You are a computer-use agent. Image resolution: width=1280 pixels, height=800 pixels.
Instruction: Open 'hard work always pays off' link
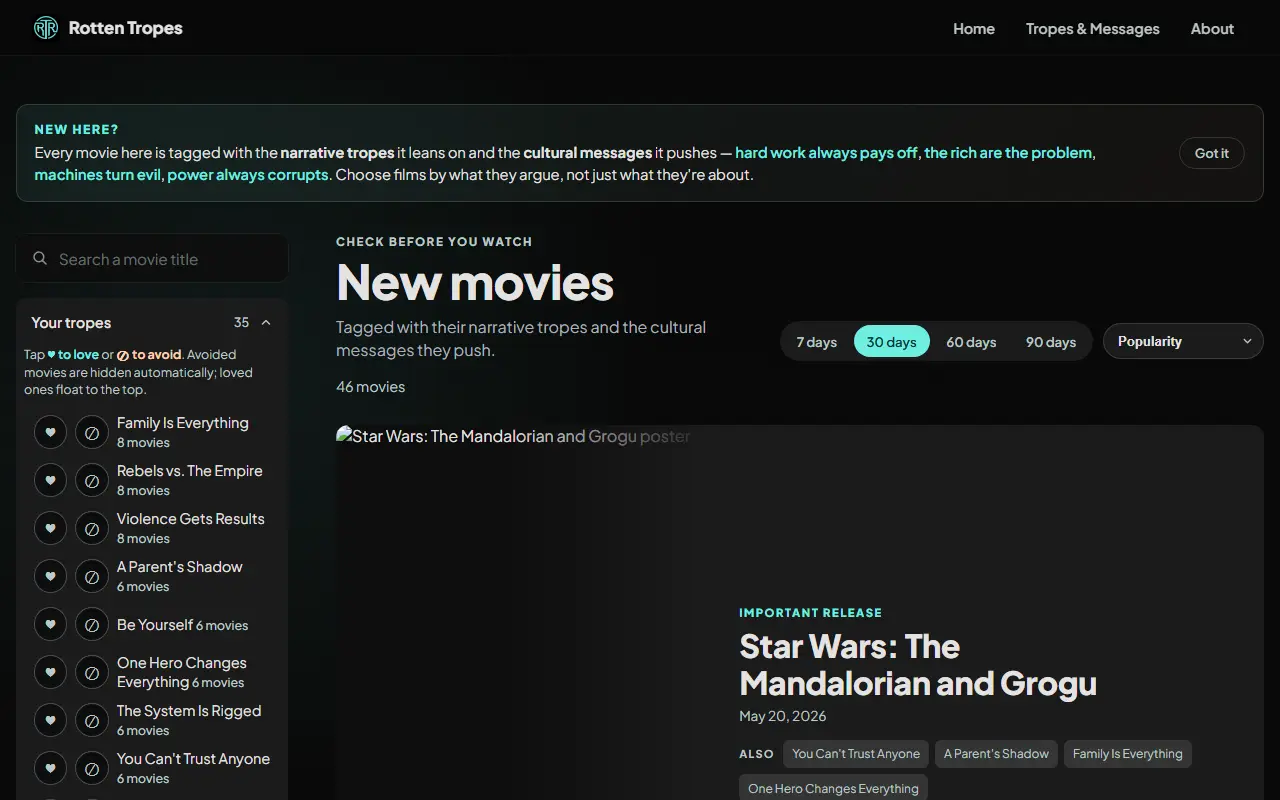tap(826, 153)
